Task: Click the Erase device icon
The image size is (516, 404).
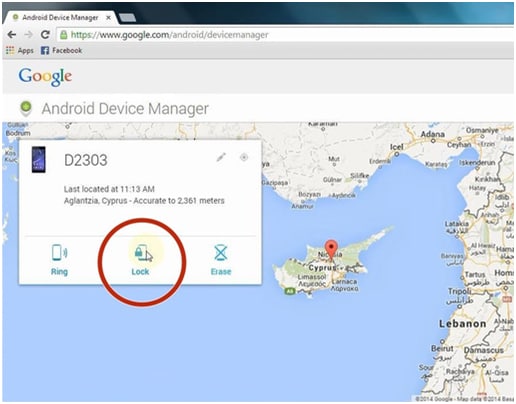Action: (221, 253)
